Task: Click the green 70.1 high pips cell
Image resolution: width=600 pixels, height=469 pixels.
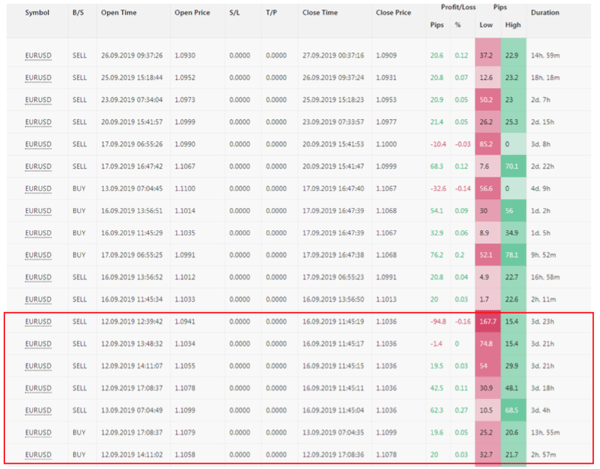Action: coord(514,166)
